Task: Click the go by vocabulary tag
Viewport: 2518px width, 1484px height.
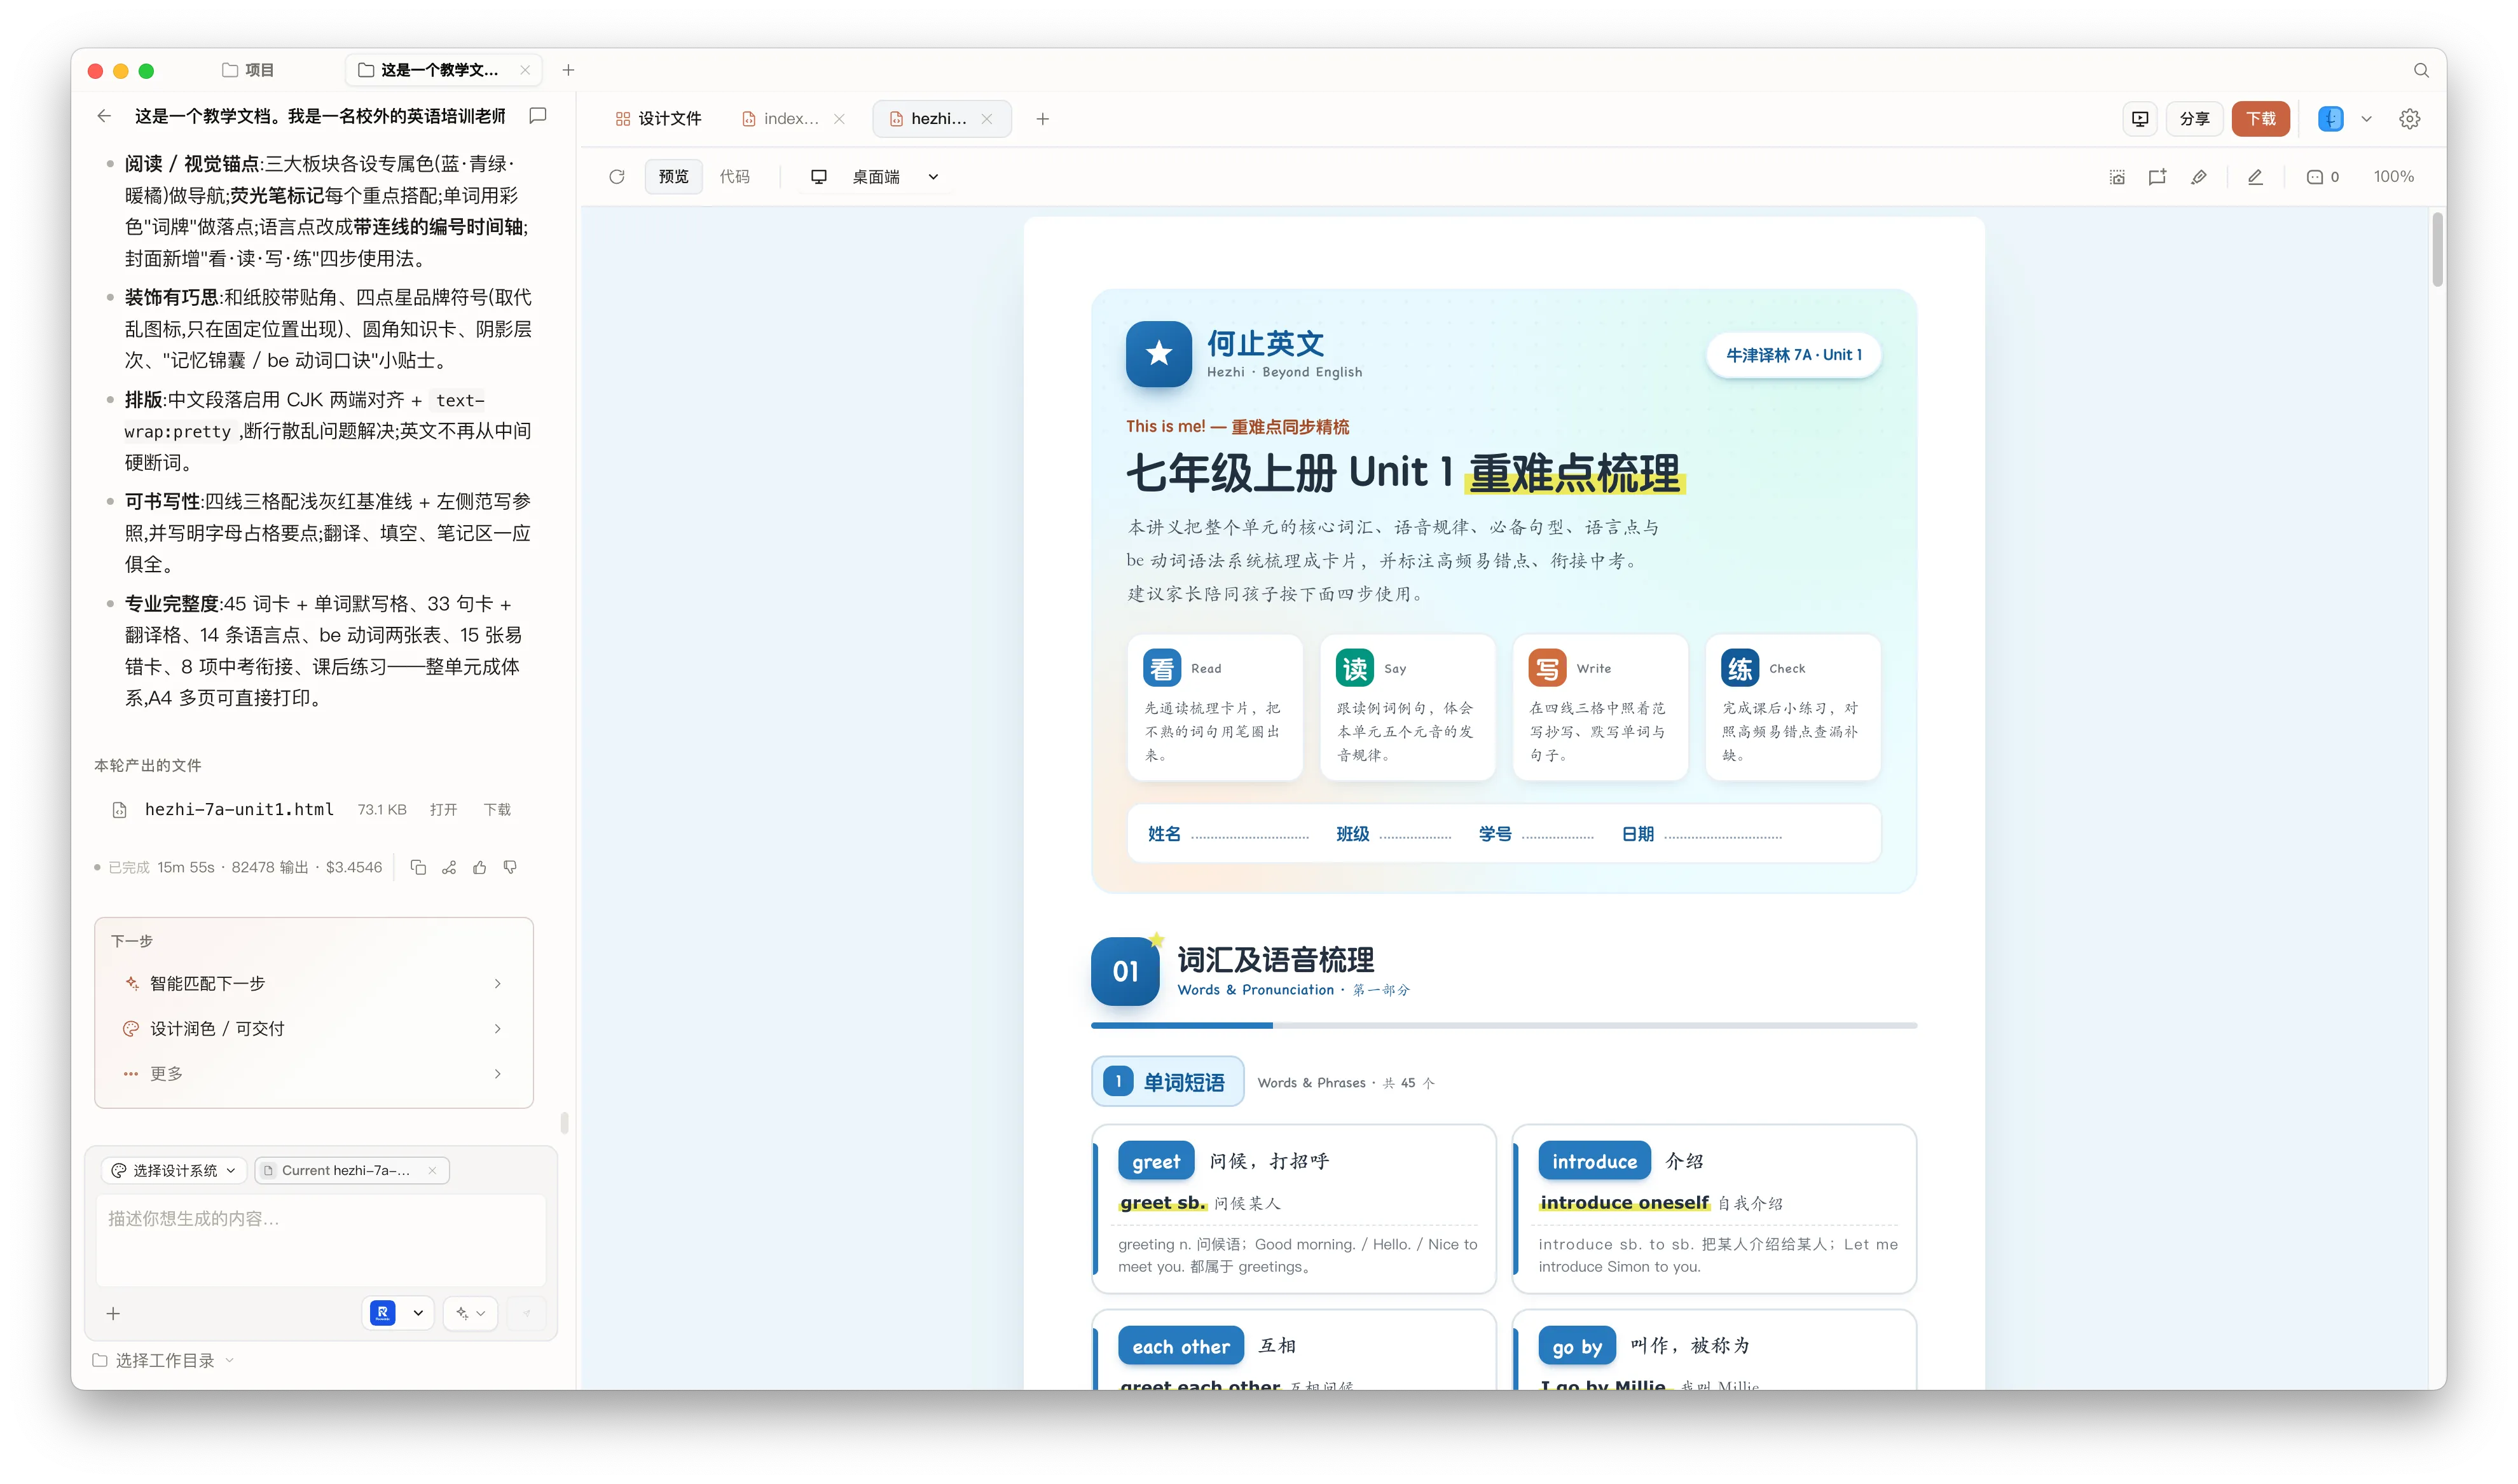Action: (x=1577, y=1347)
